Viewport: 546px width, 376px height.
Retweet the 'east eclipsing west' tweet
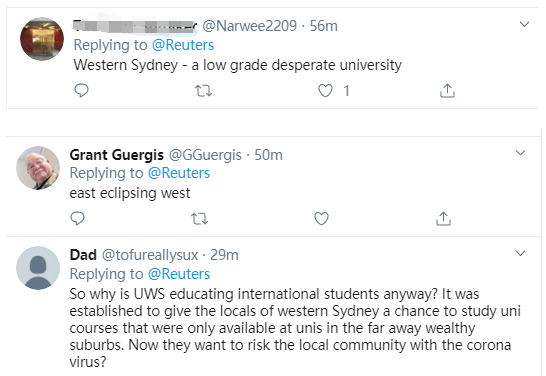200,219
